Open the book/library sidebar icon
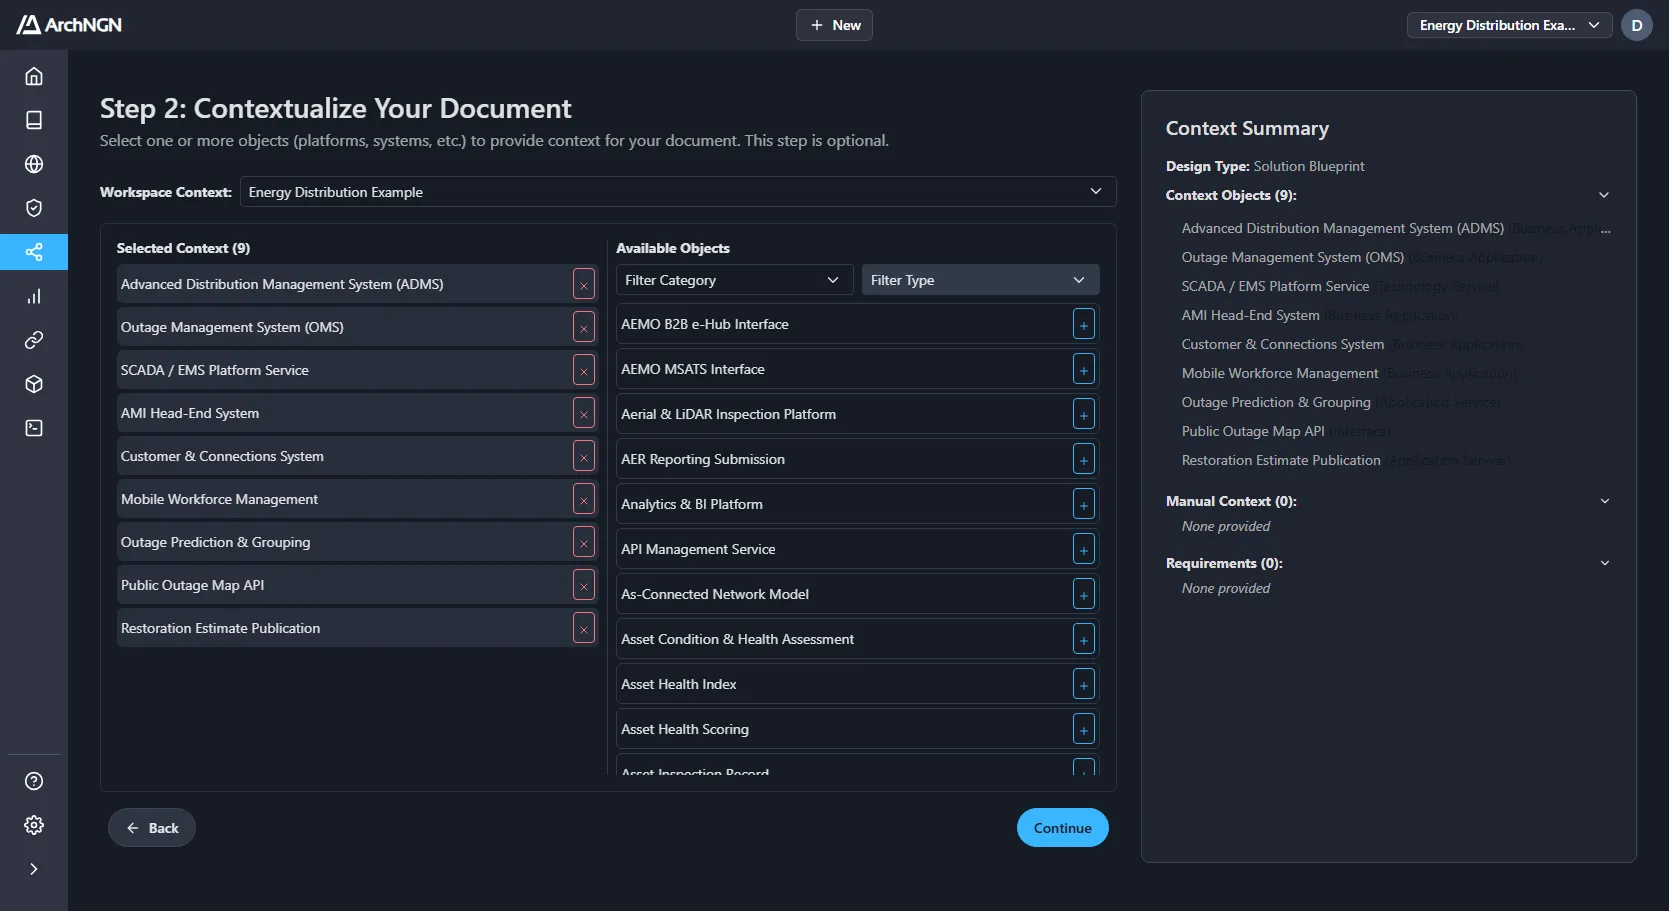The height and width of the screenshot is (911, 1669). pos(34,120)
